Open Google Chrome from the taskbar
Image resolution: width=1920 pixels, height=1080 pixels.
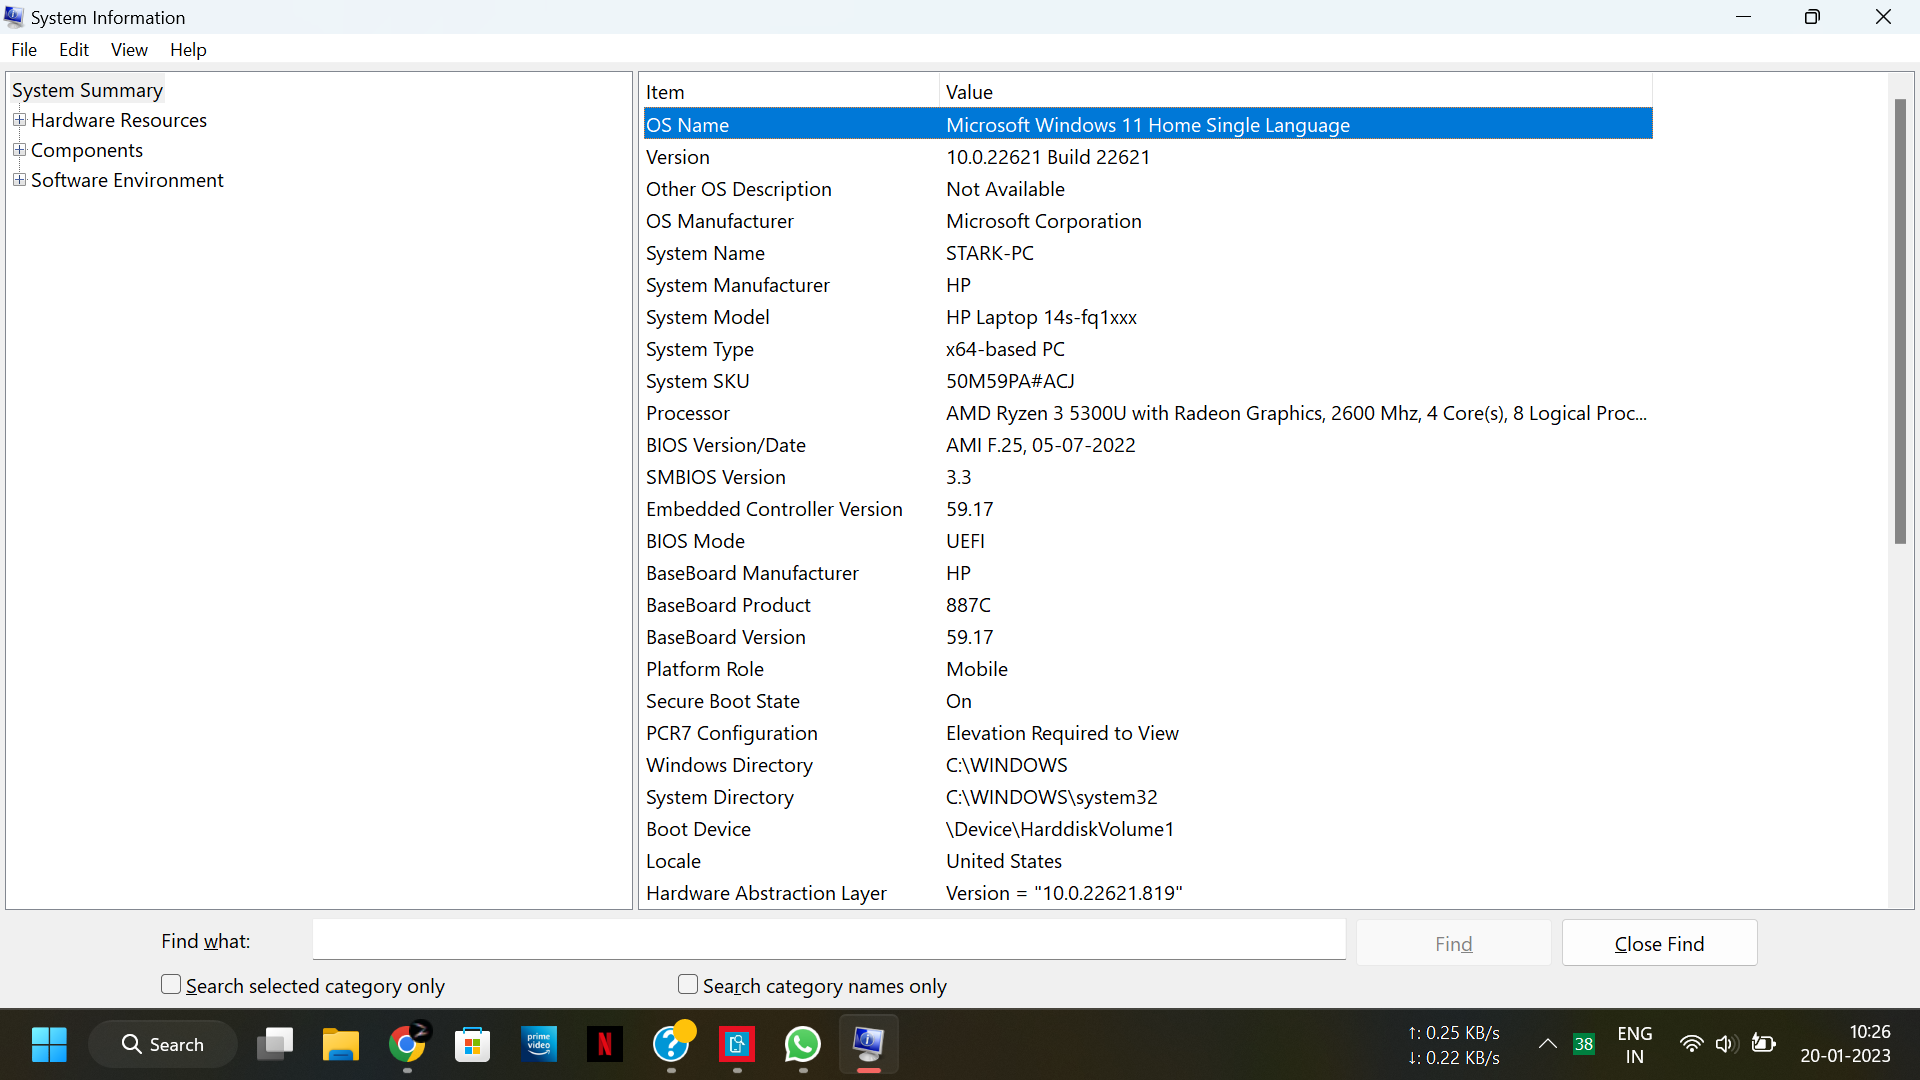coord(406,1045)
